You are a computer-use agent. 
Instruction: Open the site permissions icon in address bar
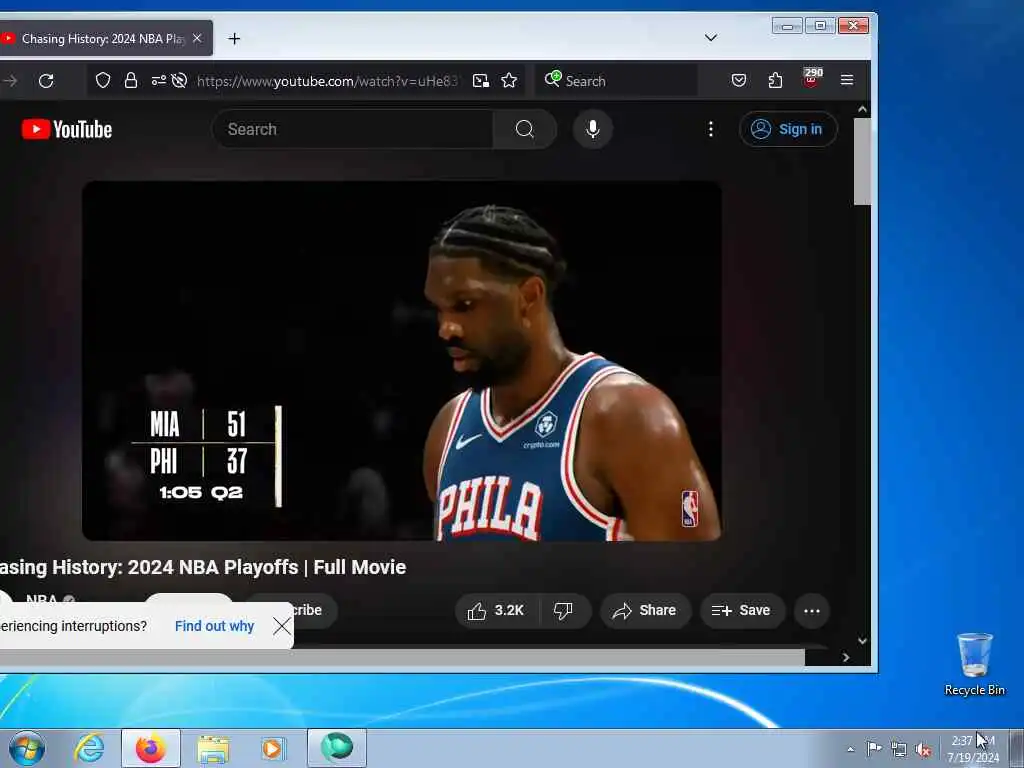click(x=159, y=80)
